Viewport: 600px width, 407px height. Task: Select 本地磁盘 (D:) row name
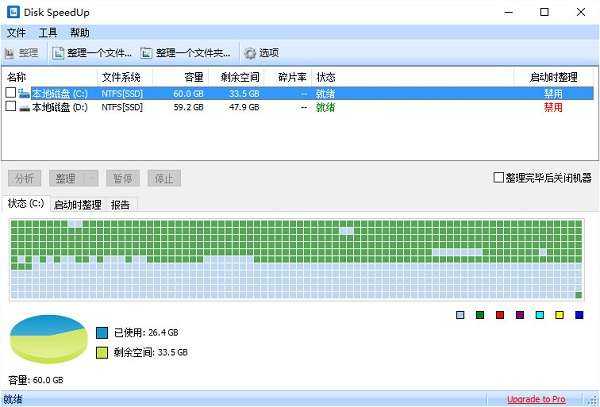coord(59,107)
